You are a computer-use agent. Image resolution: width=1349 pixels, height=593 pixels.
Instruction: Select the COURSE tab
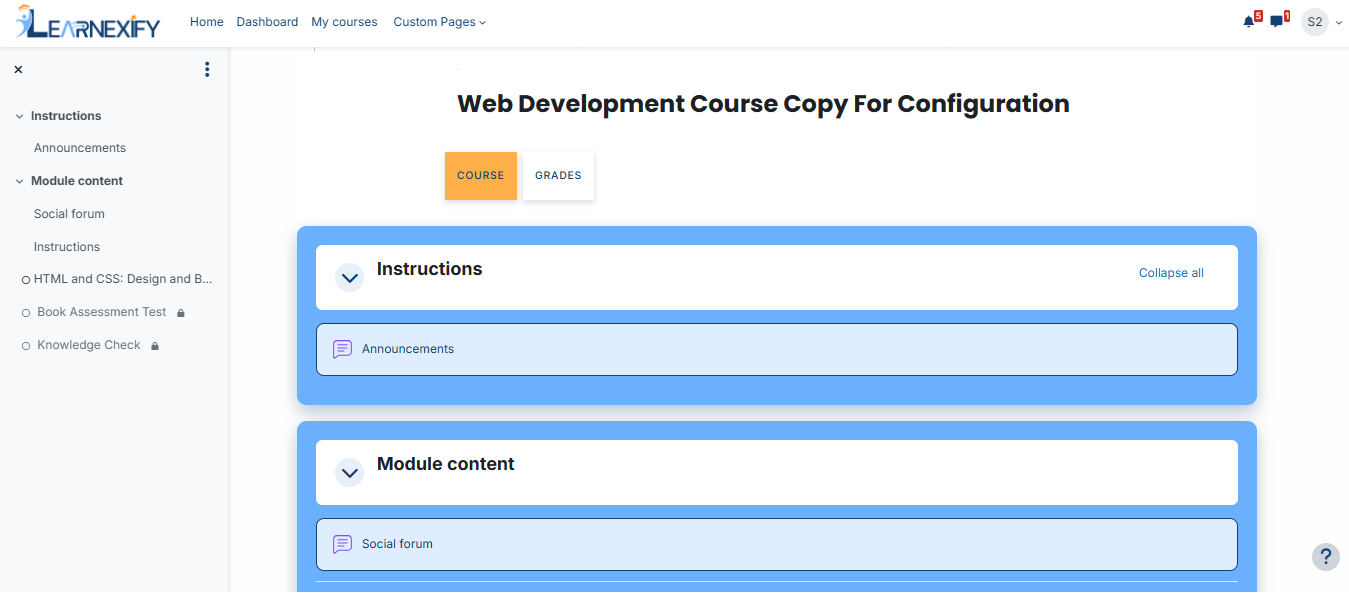click(481, 176)
